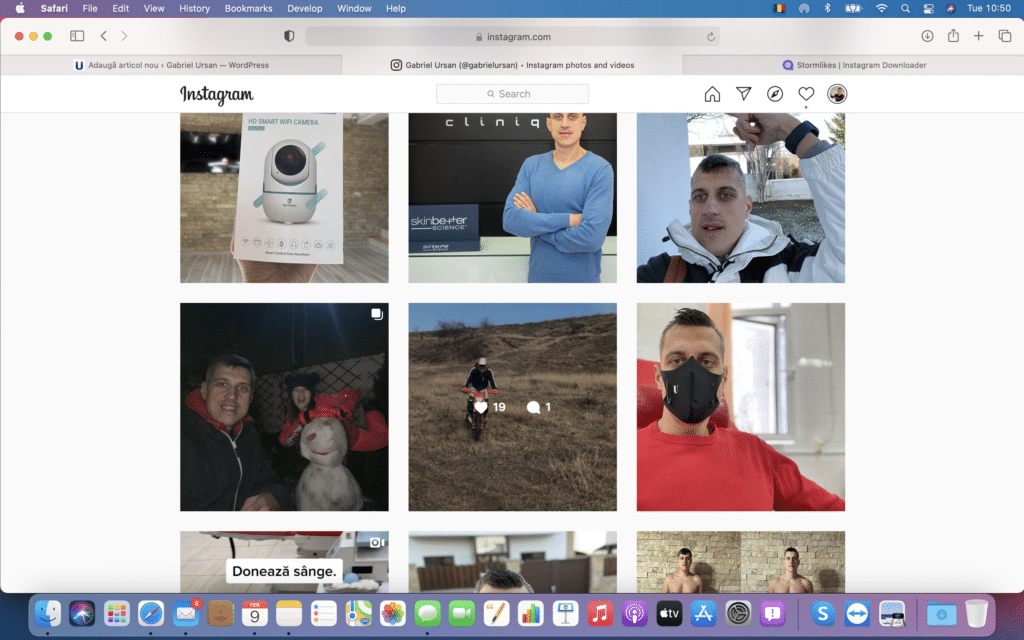Click the Tue 10:50 clock

coord(989,8)
